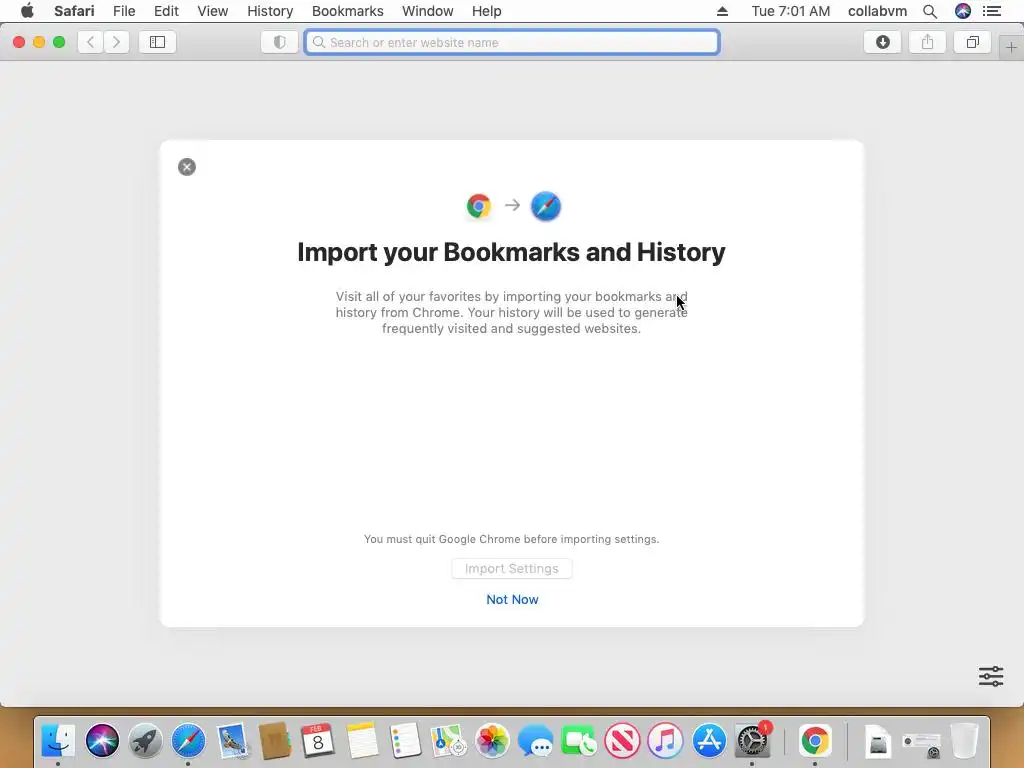Open the History menu
Viewport: 1024px width, 768px height.
click(270, 11)
